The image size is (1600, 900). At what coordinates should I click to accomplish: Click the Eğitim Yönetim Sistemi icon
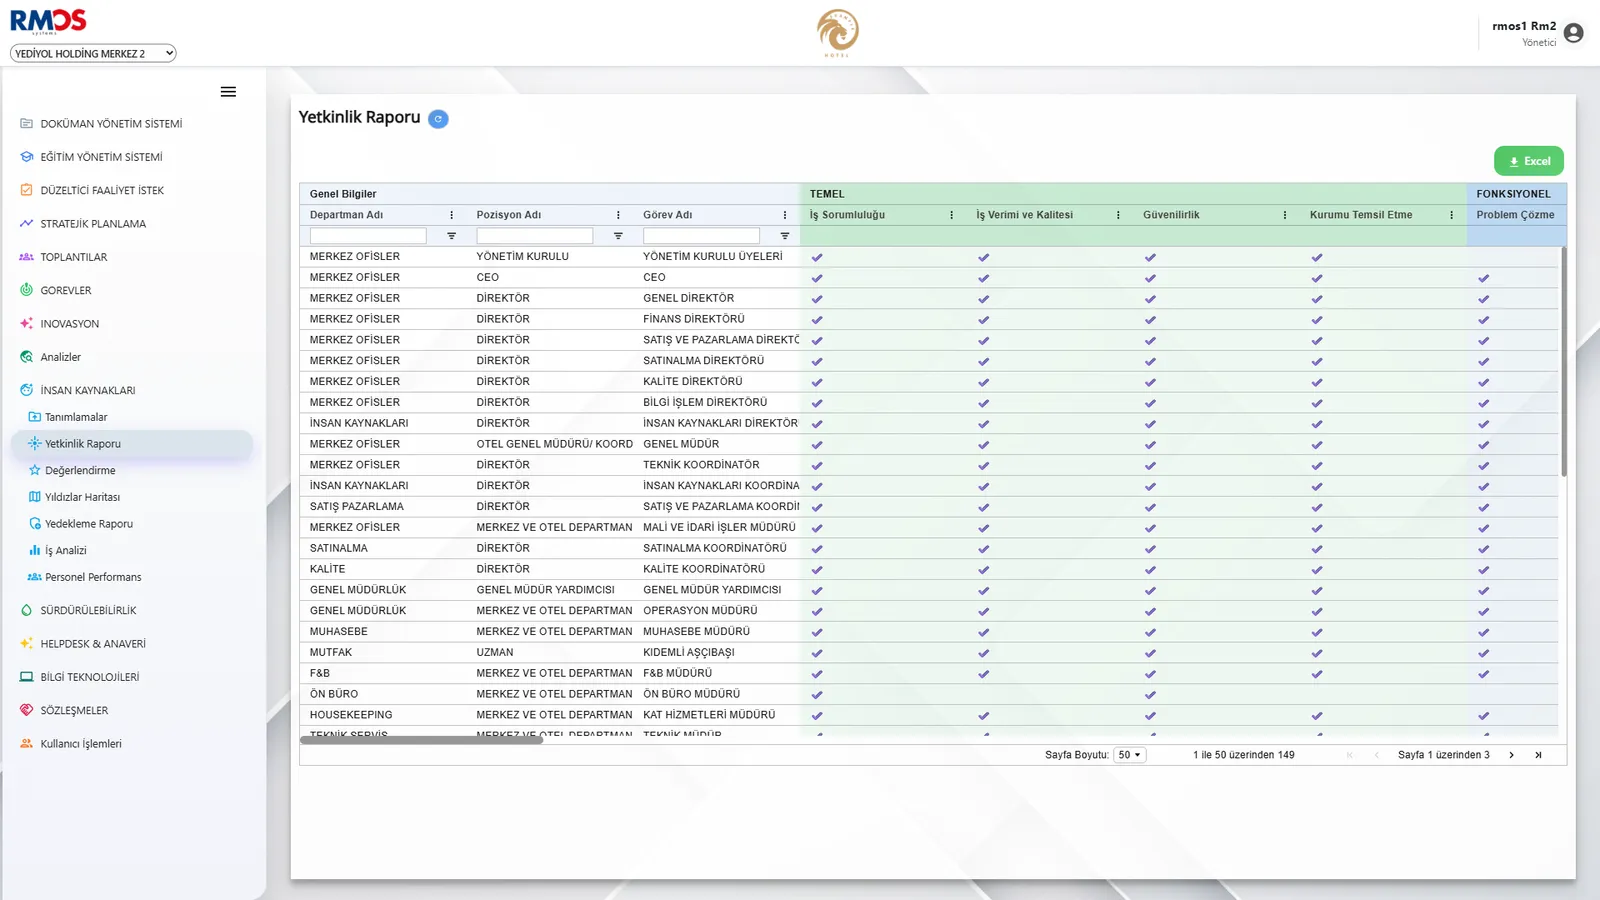[27, 157]
